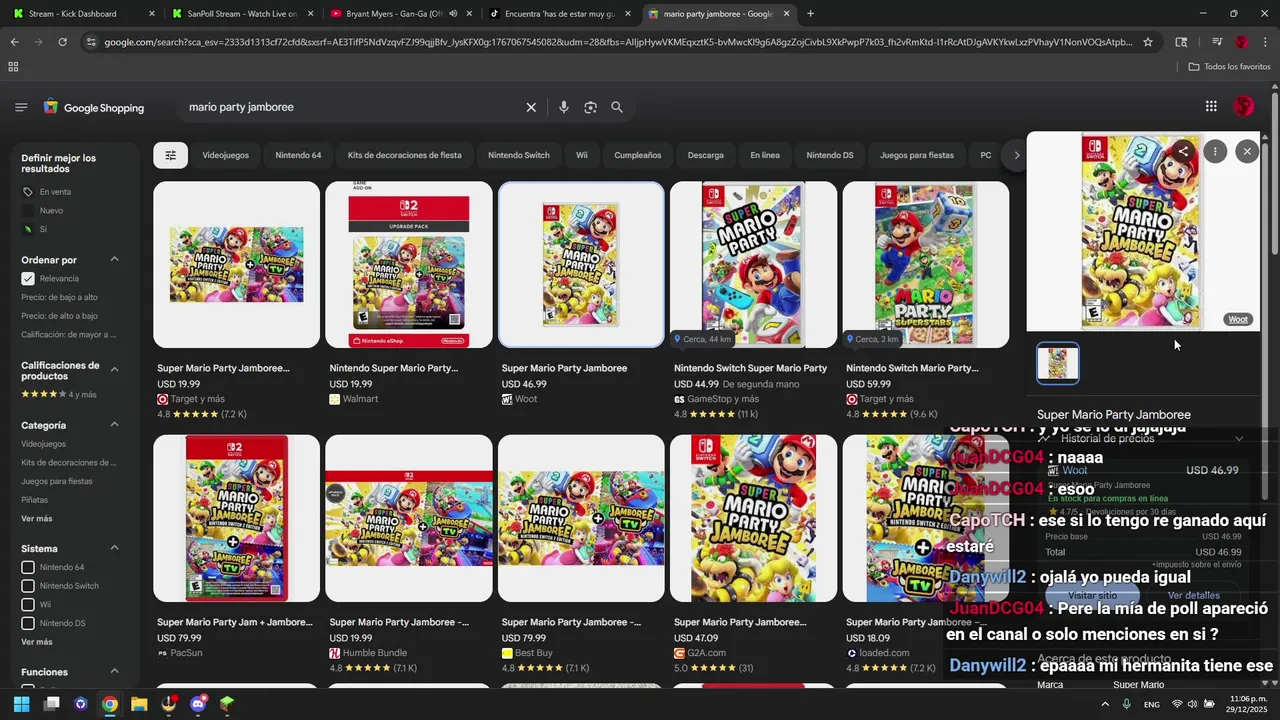This screenshot has height=720, width=1280.
Task: Select product image thumbnail in detail panel
Action: pyautogui.click(x=1058, y=364)
